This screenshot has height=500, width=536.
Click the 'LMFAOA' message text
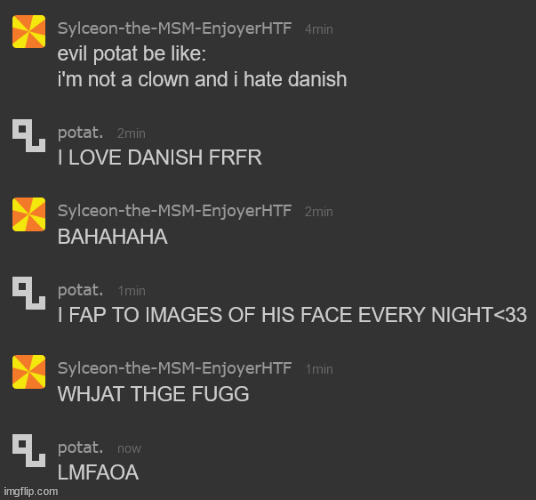tap(98, 473)
